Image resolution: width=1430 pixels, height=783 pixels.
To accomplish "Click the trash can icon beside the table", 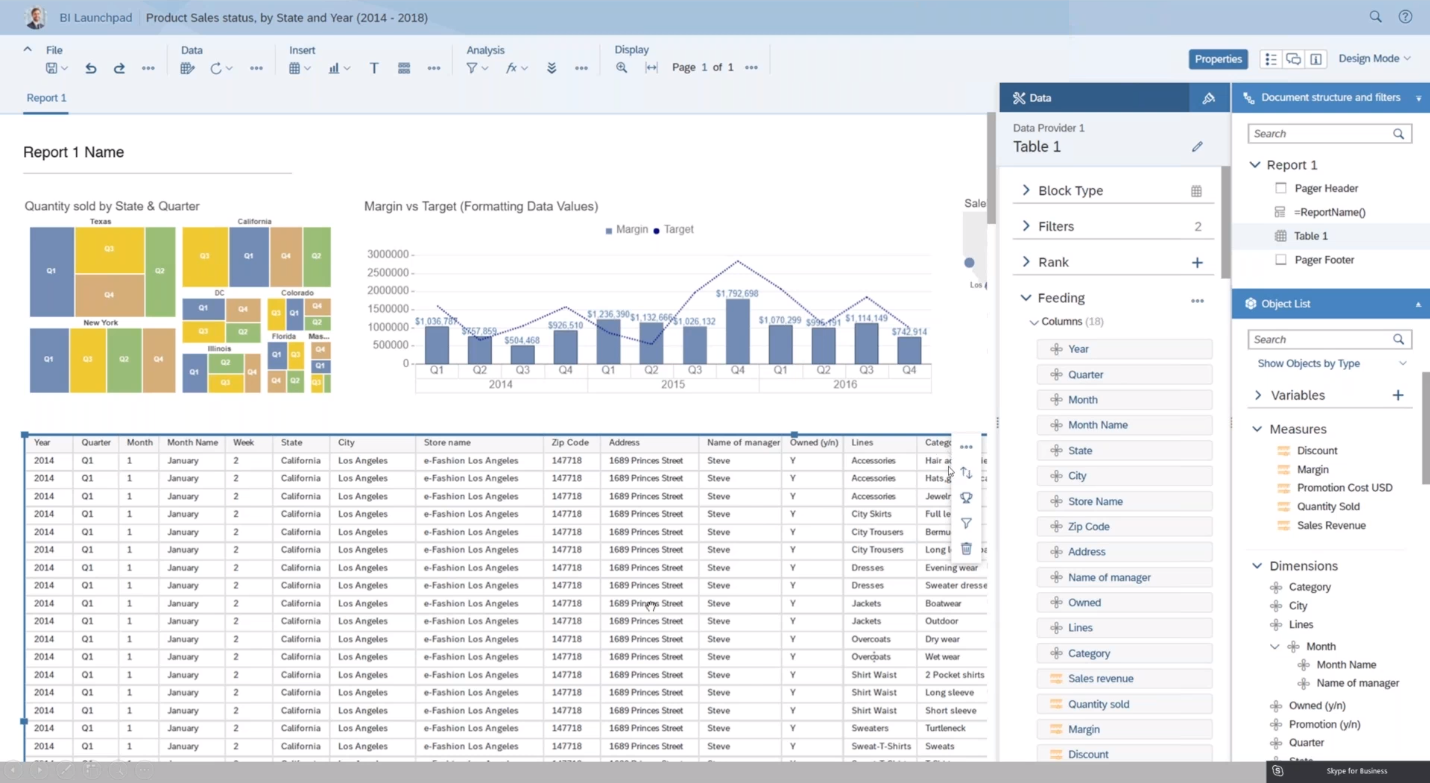I will coord(966,548).
